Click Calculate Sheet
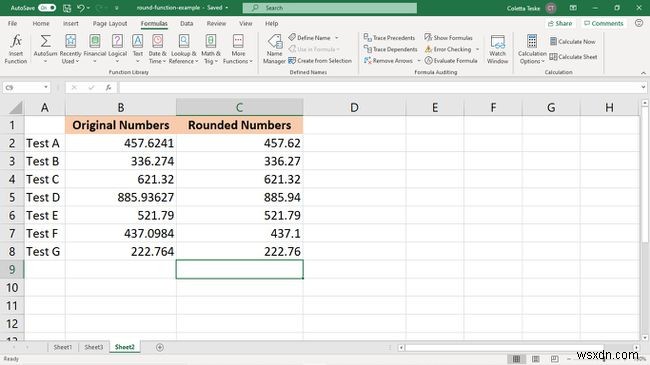This screenshot has width=650, height=365. coord(573,57)
